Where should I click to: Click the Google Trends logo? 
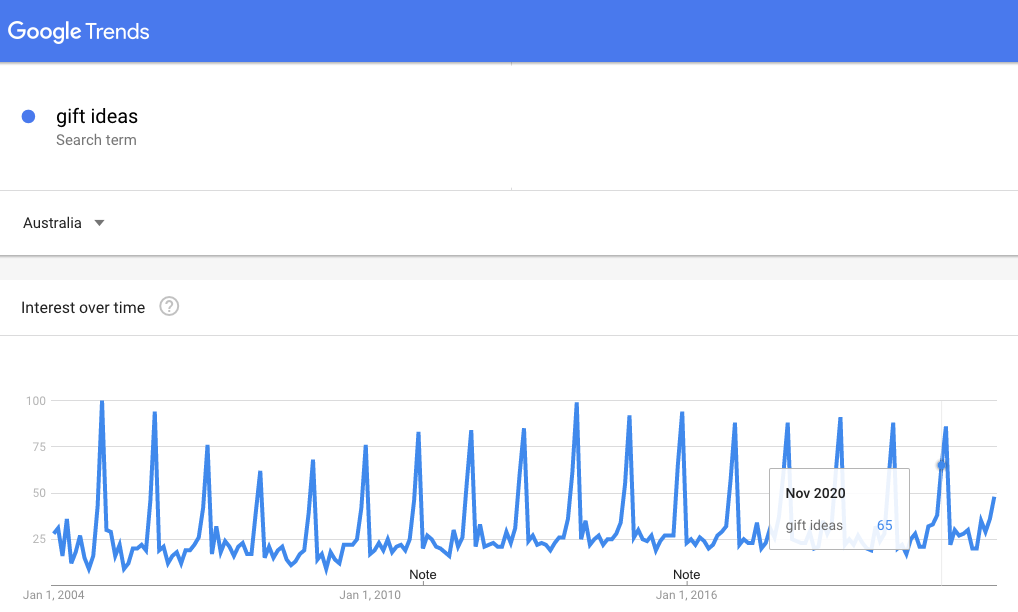point(79,31)
